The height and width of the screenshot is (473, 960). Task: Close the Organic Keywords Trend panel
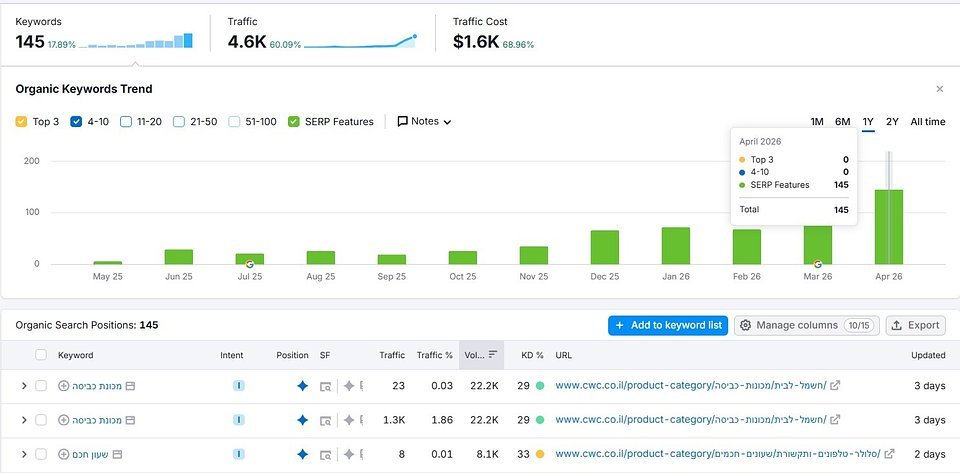pos(939,89)
